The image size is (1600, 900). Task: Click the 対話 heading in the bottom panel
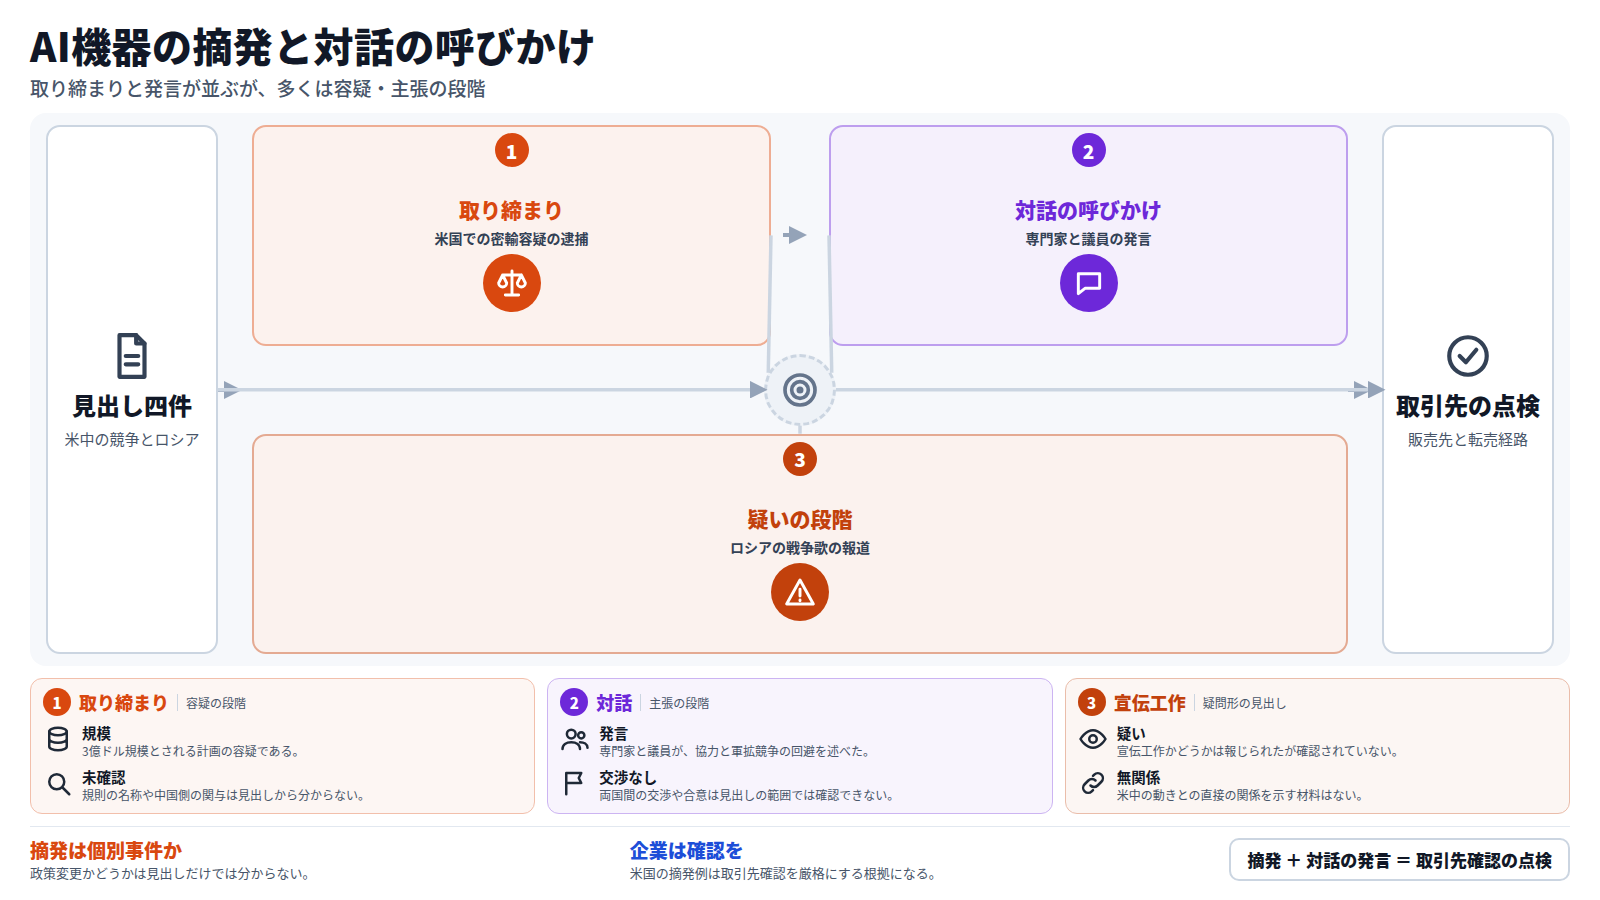point(614,703)
